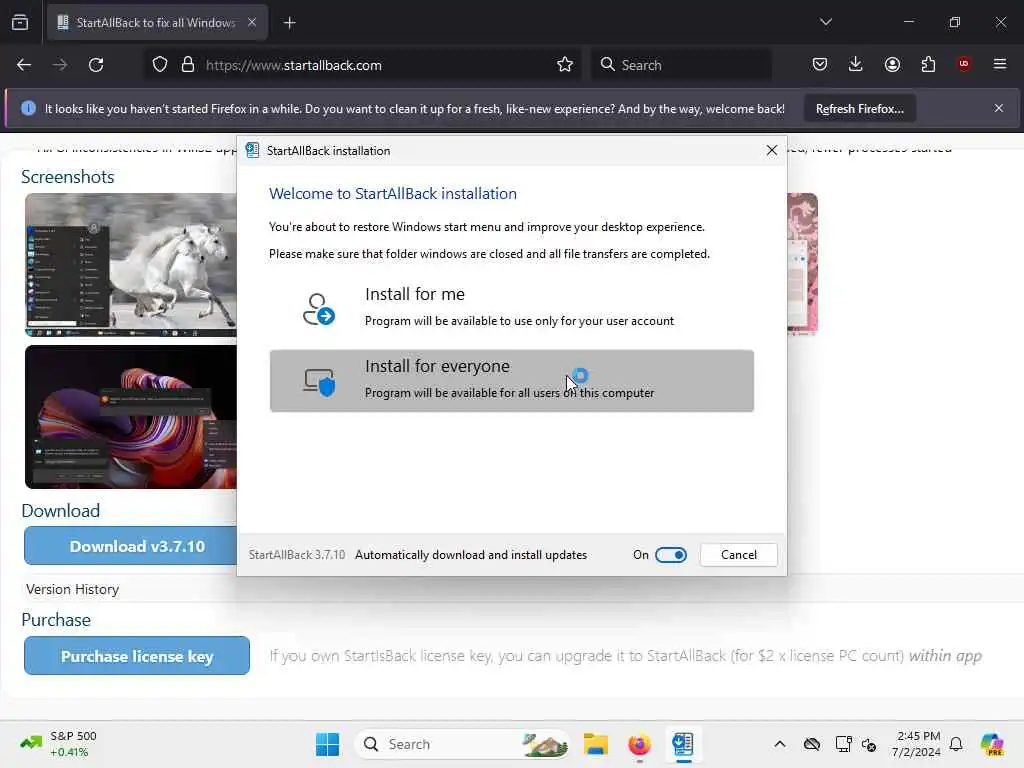Open Save to Pocket button
This screenshot has width=1024, height=768.
point(820,64)
